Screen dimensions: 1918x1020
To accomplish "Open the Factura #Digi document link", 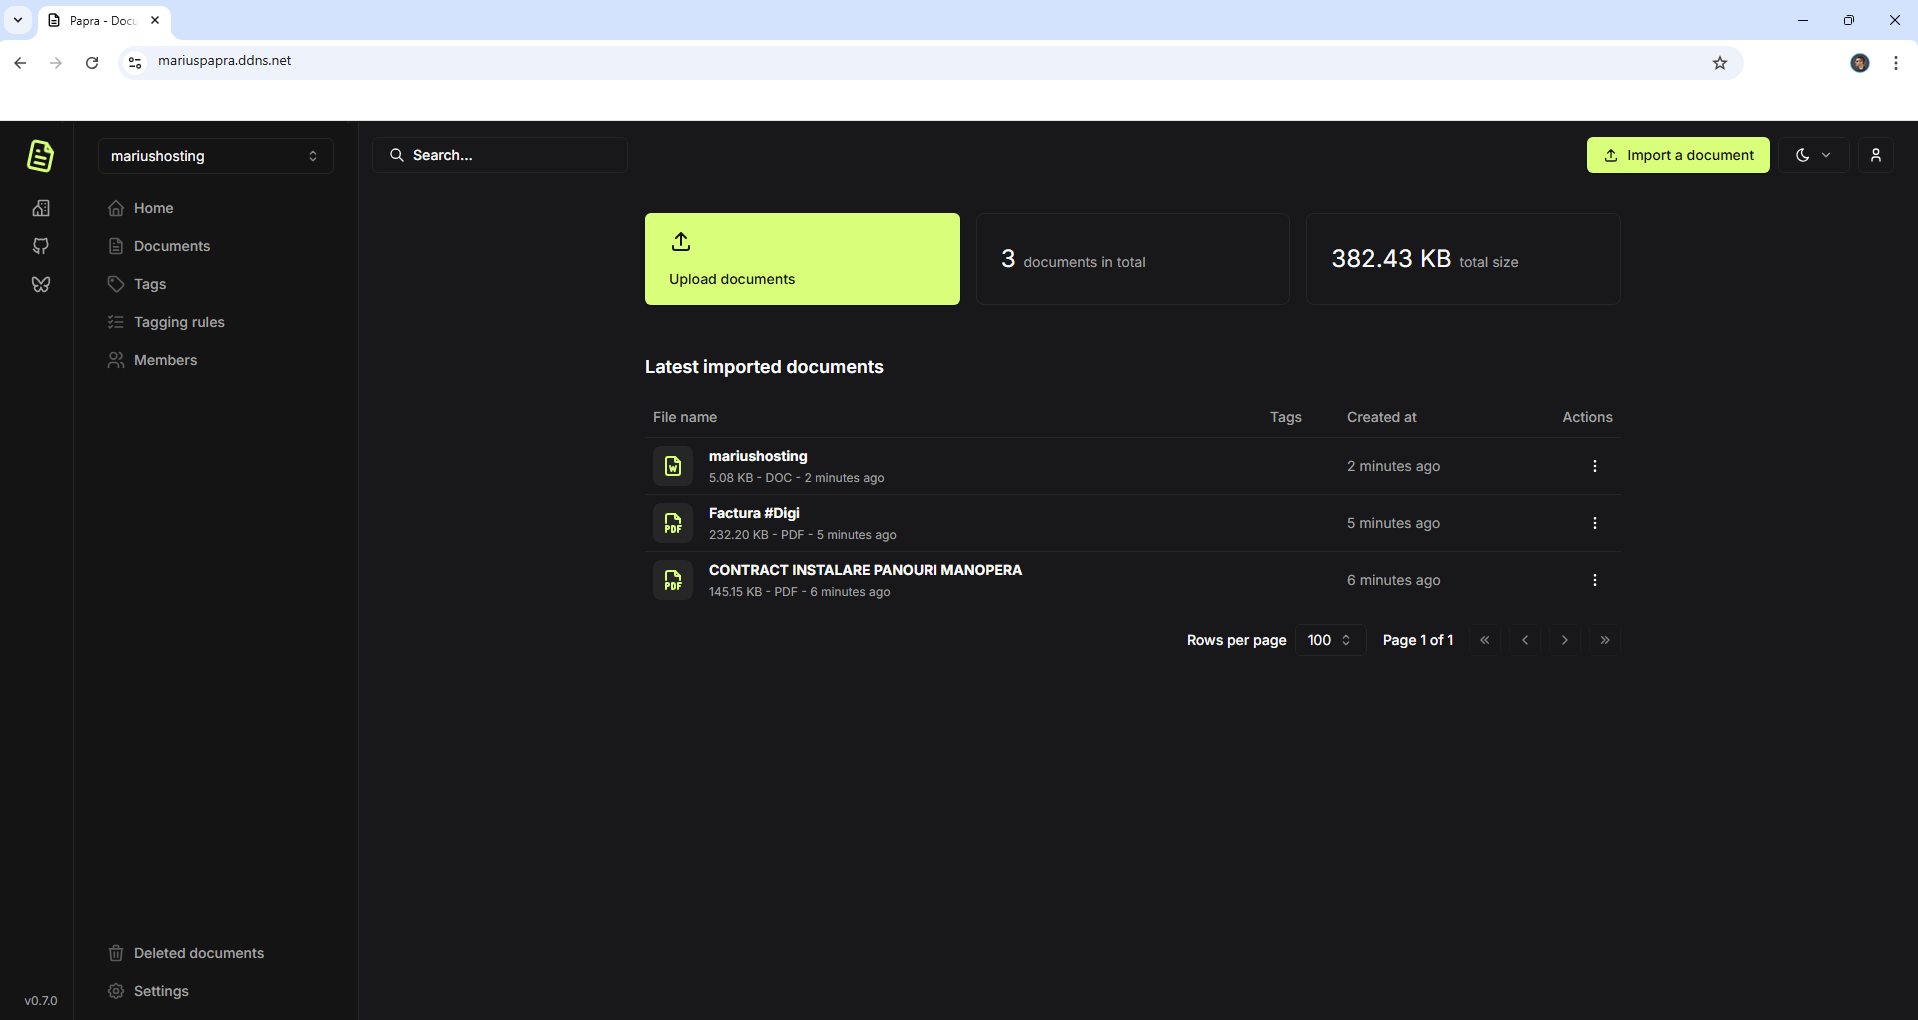I will click(754, 513).
